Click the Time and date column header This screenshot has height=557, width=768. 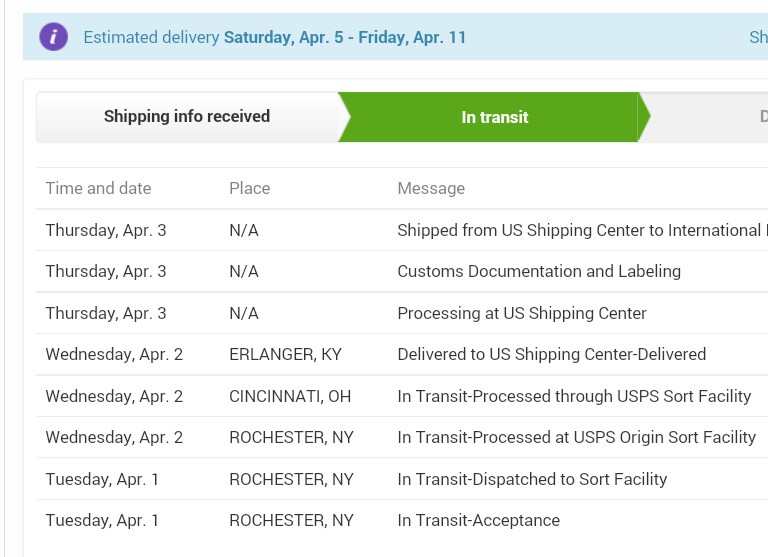(x=98, y=188)
